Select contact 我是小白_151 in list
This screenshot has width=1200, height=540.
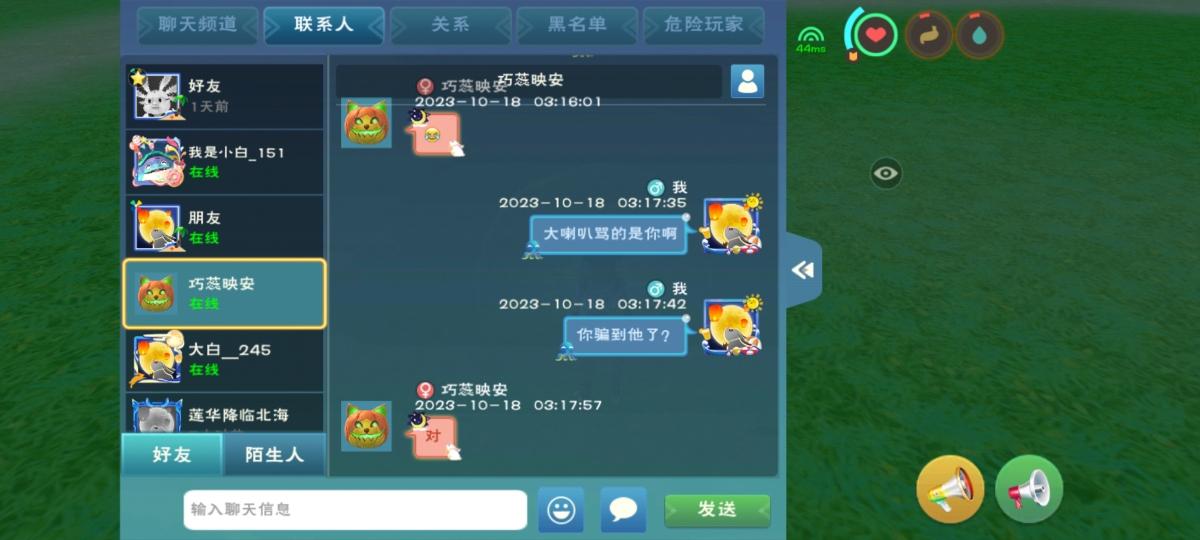pyautogui.click(x=224, y=162)
